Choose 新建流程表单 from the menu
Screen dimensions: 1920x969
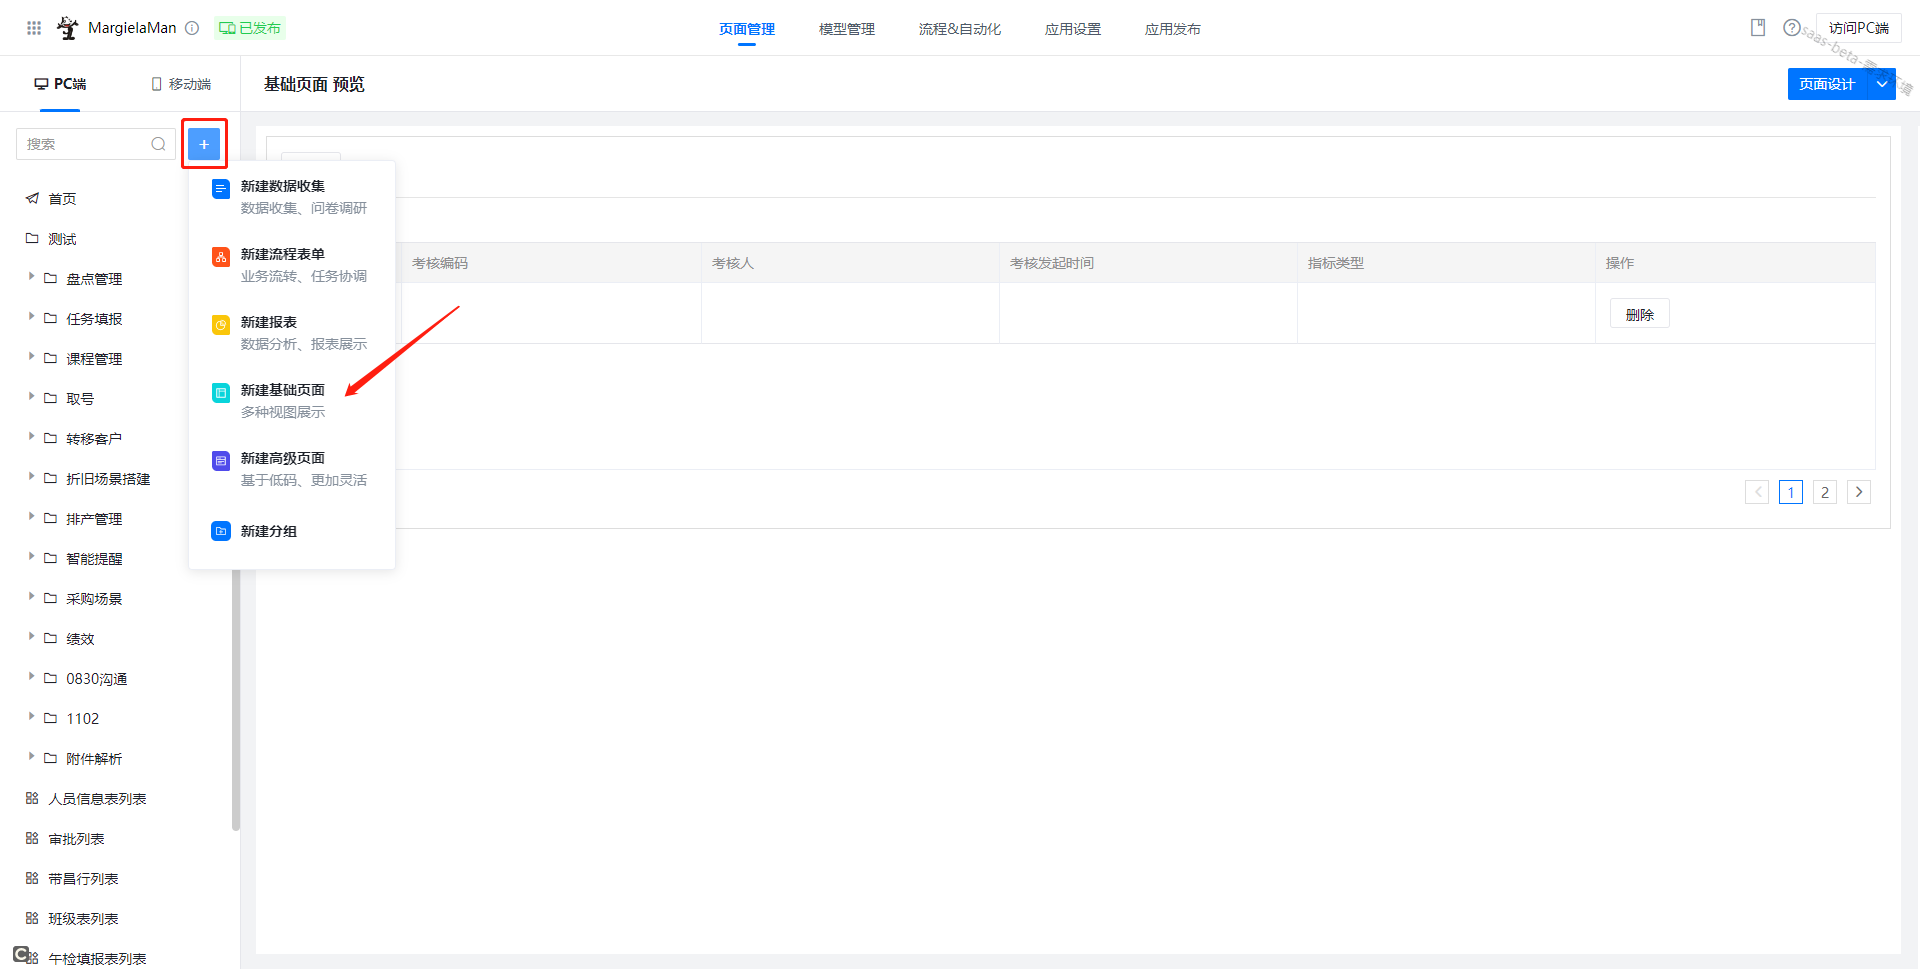point(292,264)
